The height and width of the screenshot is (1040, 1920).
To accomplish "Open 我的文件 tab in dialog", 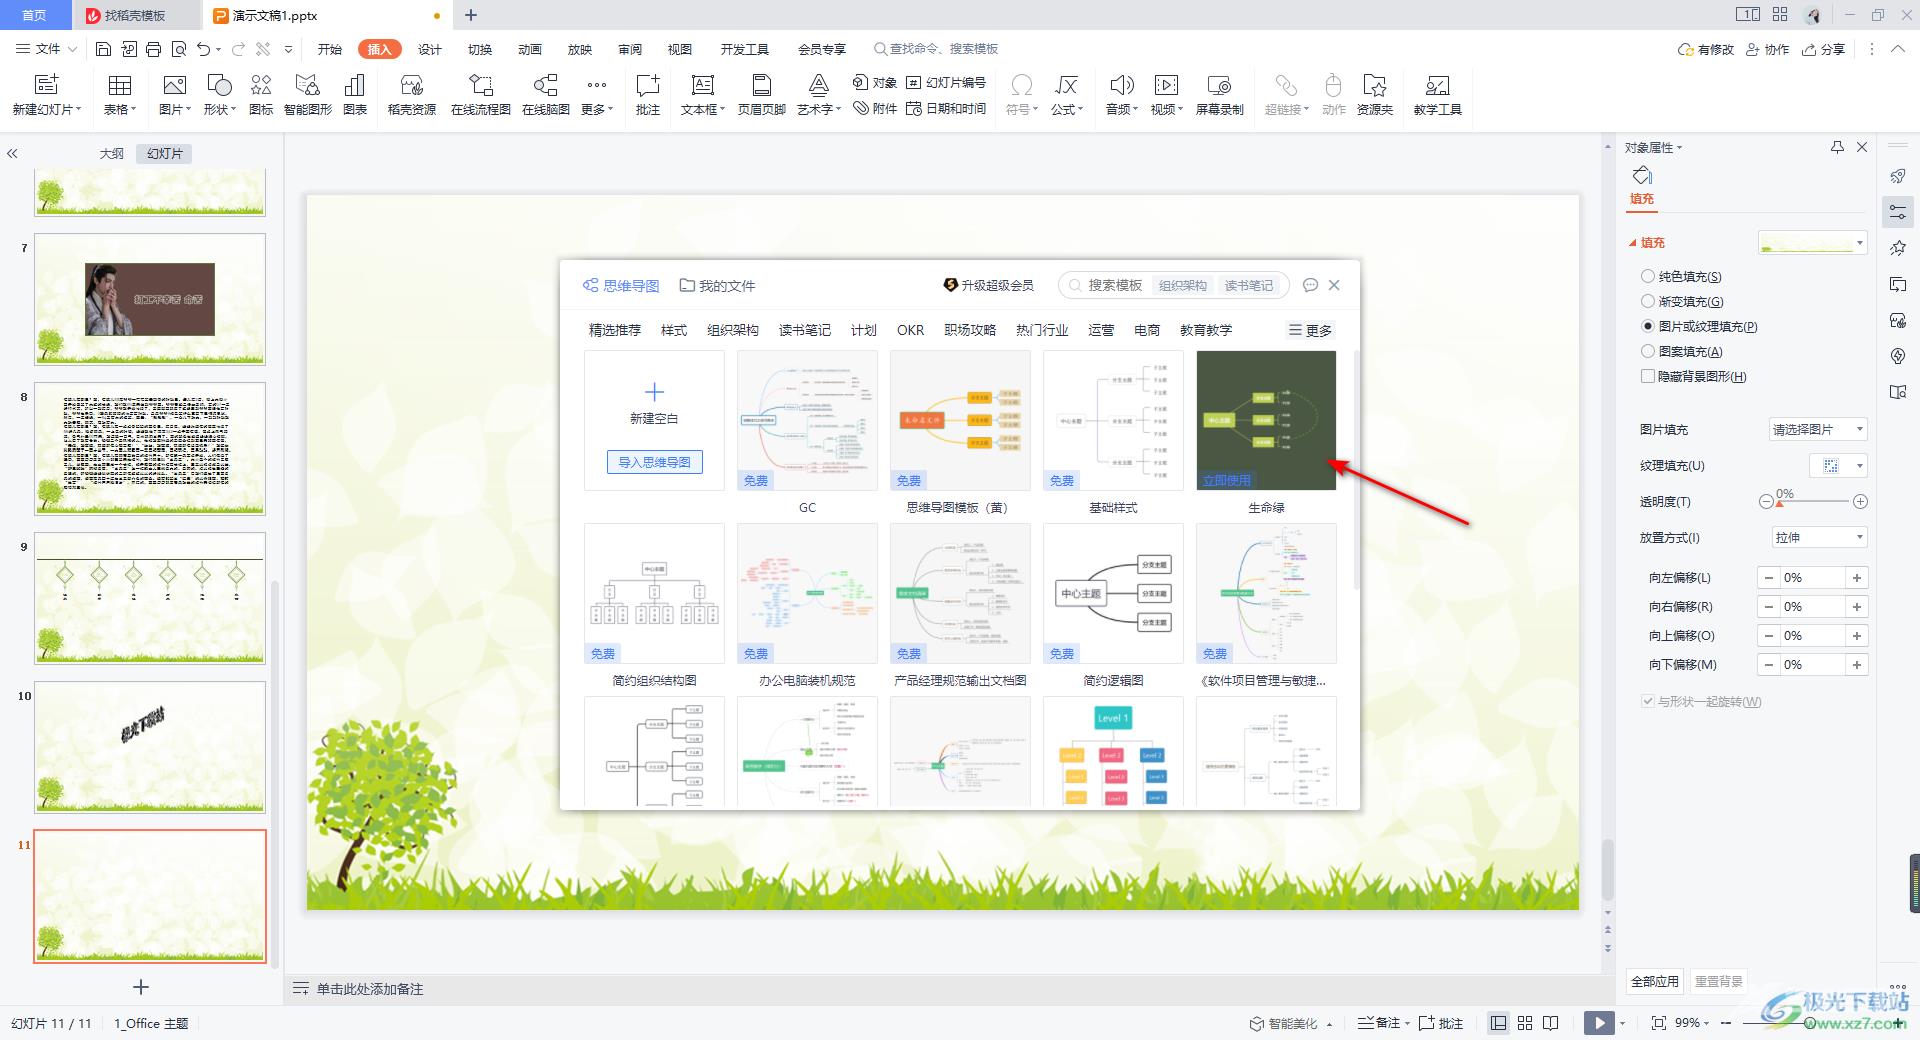I will click(x=717, y=285).
